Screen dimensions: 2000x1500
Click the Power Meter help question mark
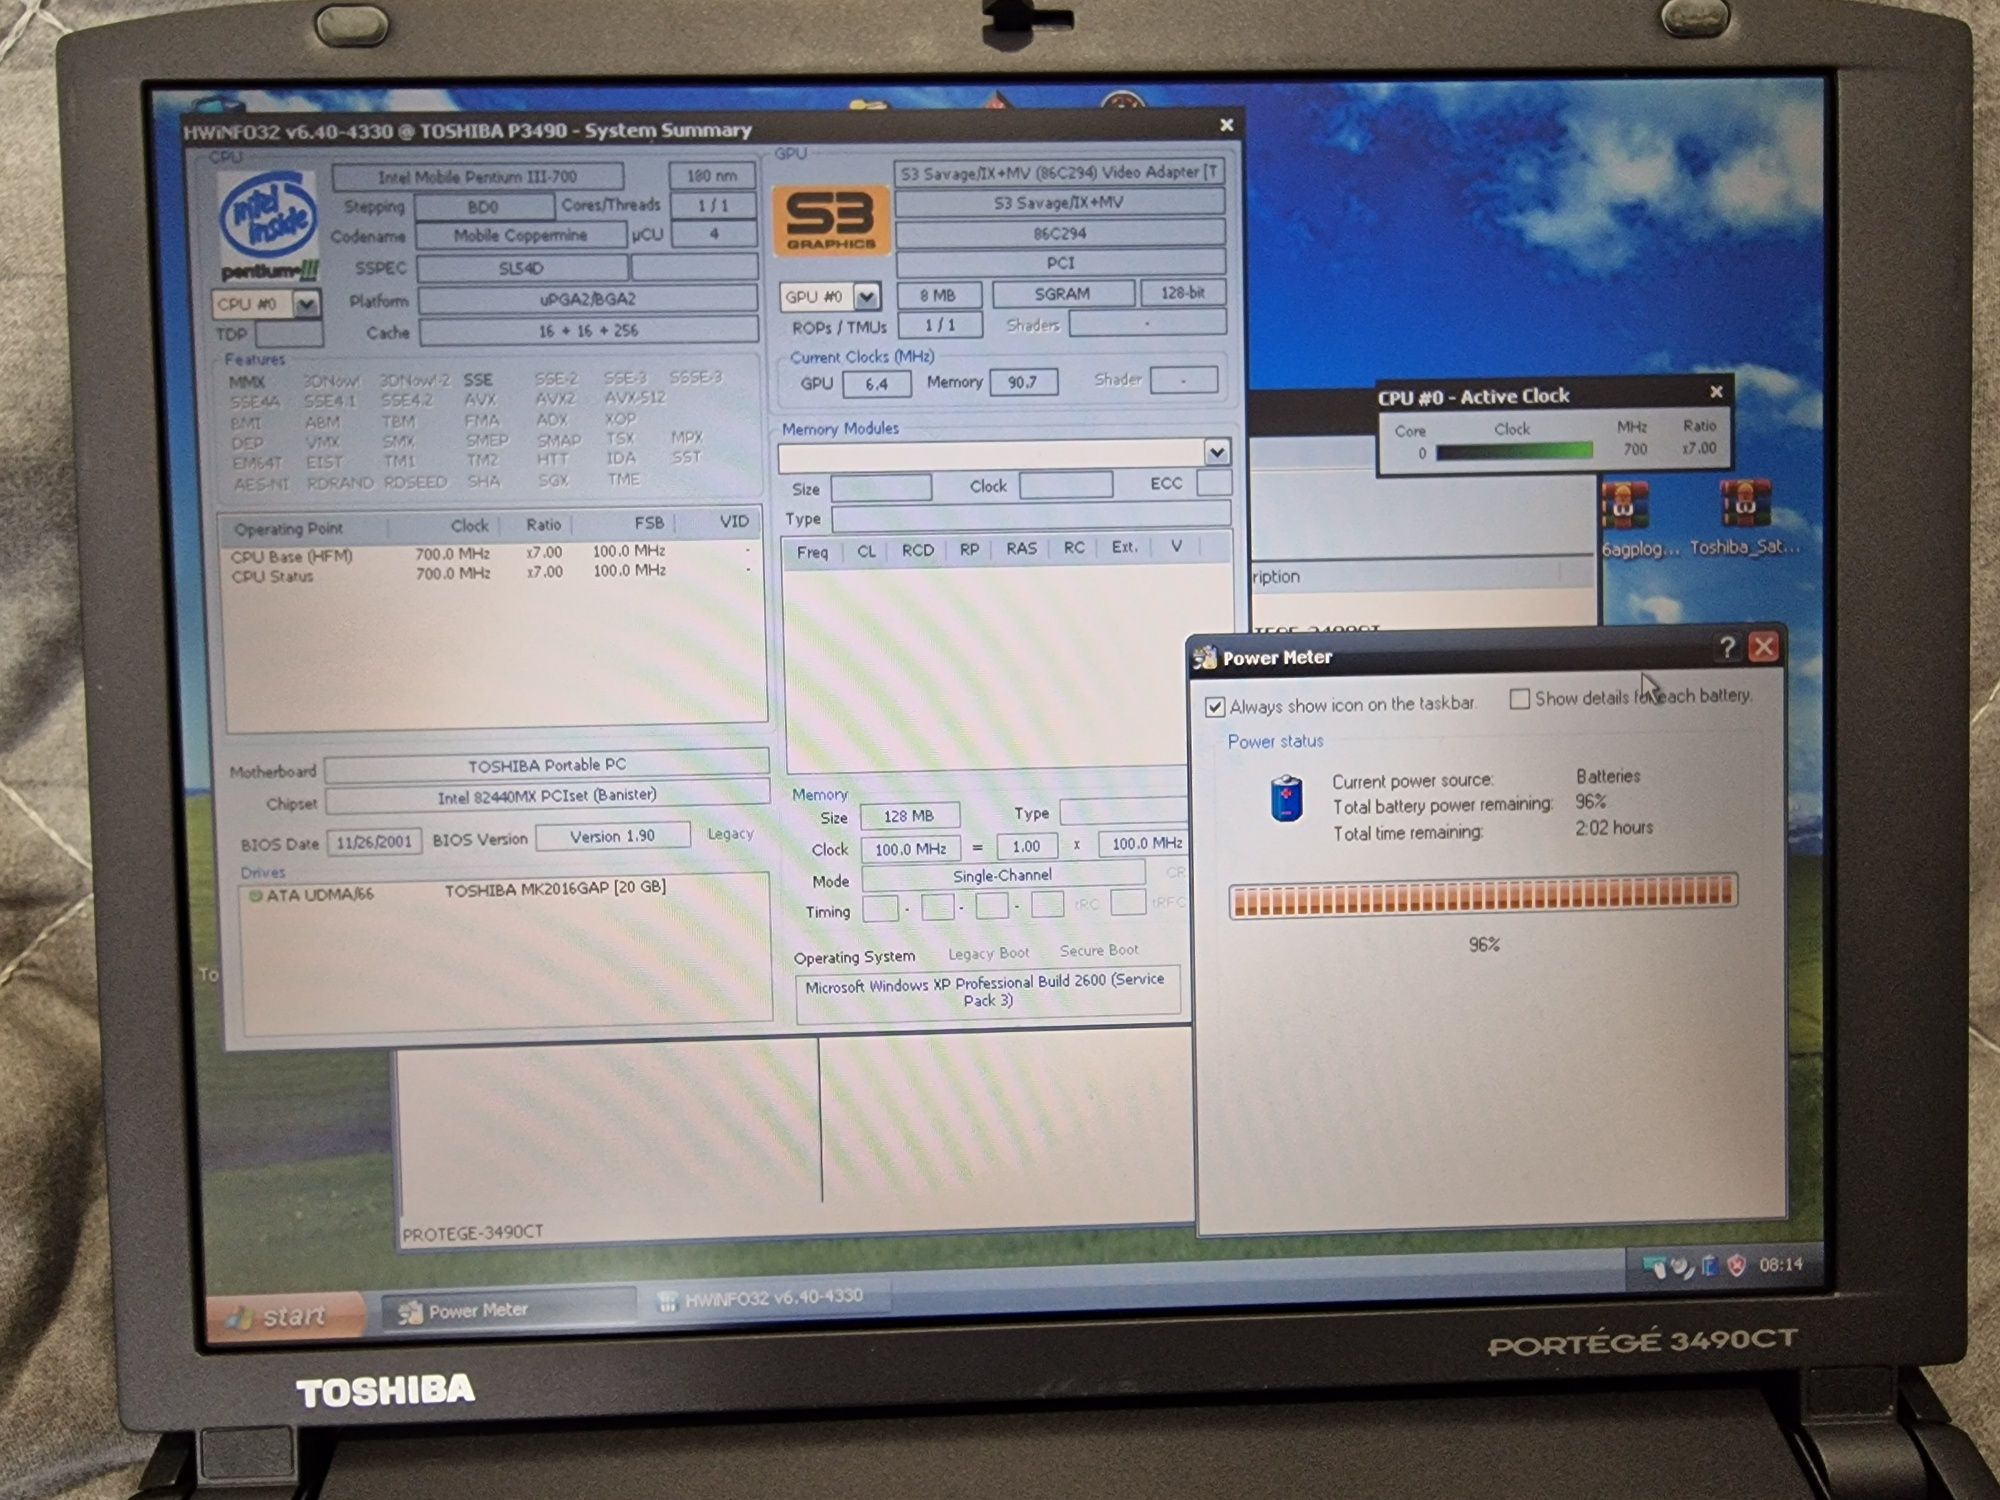(x=1727, y=648)
